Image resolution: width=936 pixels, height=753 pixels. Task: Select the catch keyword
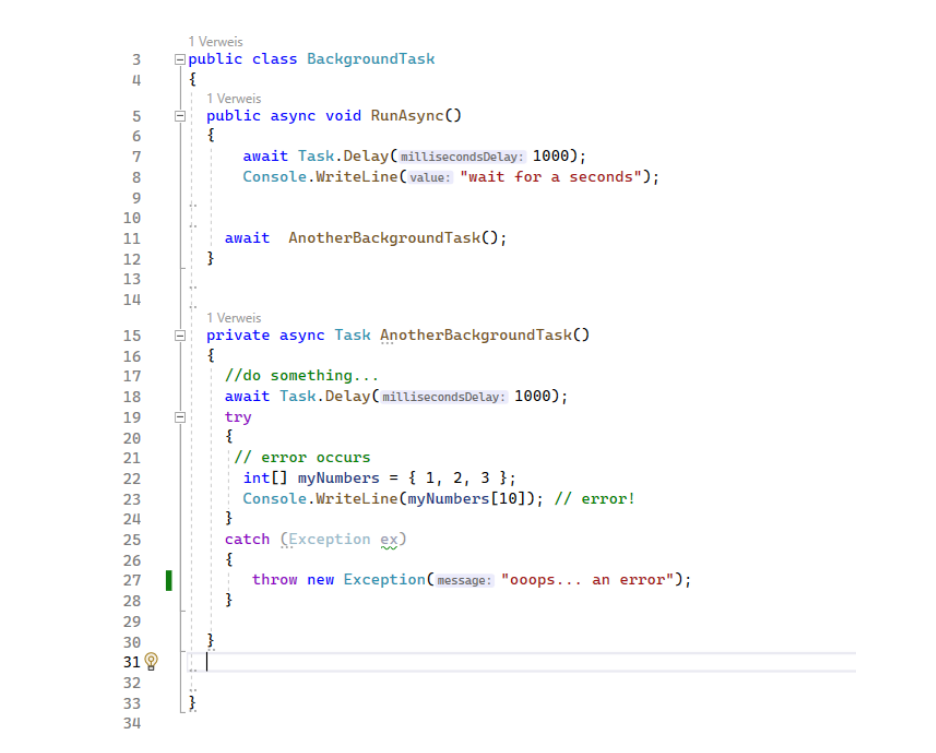pyautogui.click(x=247, y=539)
